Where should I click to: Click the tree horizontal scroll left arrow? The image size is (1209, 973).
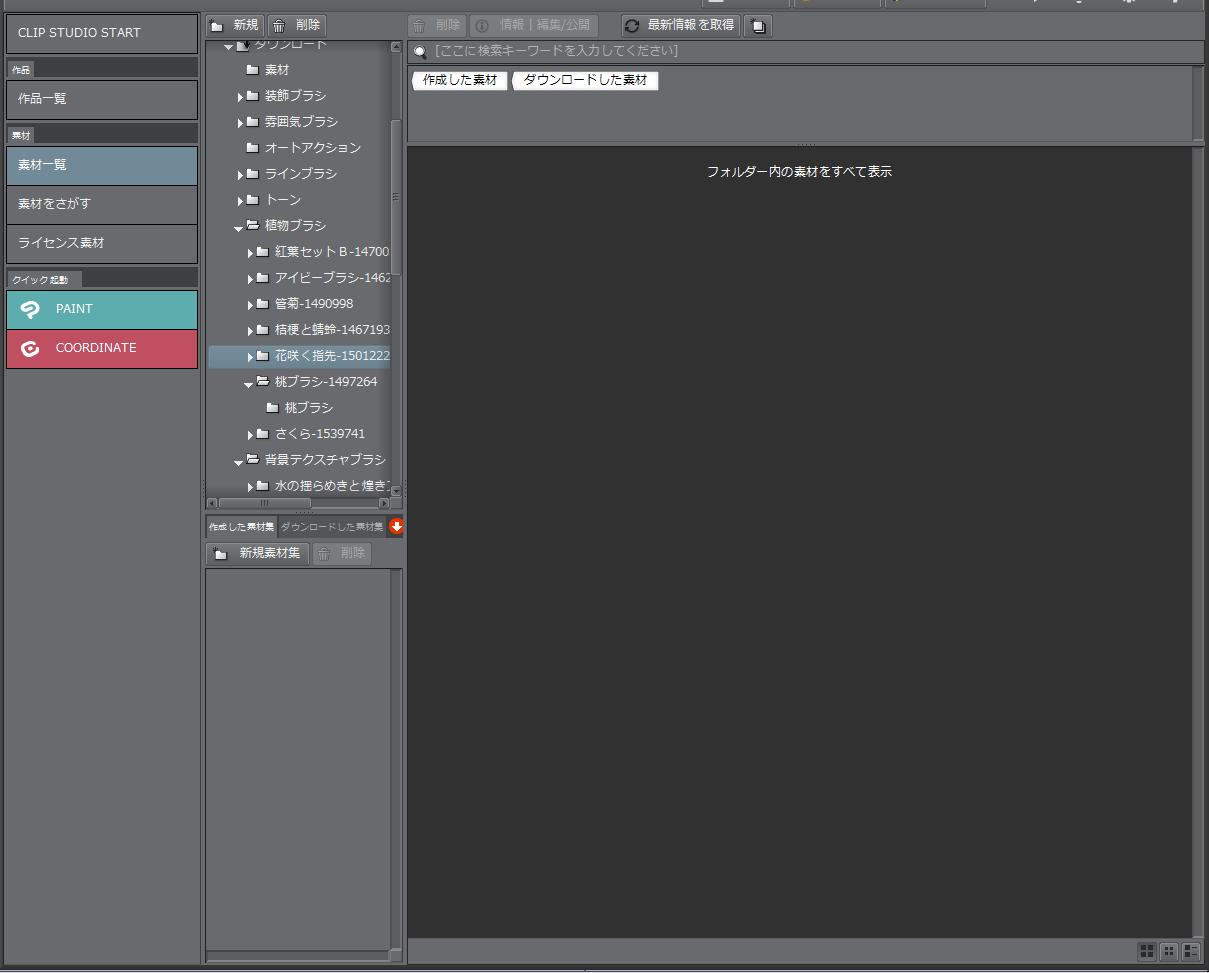212,503
